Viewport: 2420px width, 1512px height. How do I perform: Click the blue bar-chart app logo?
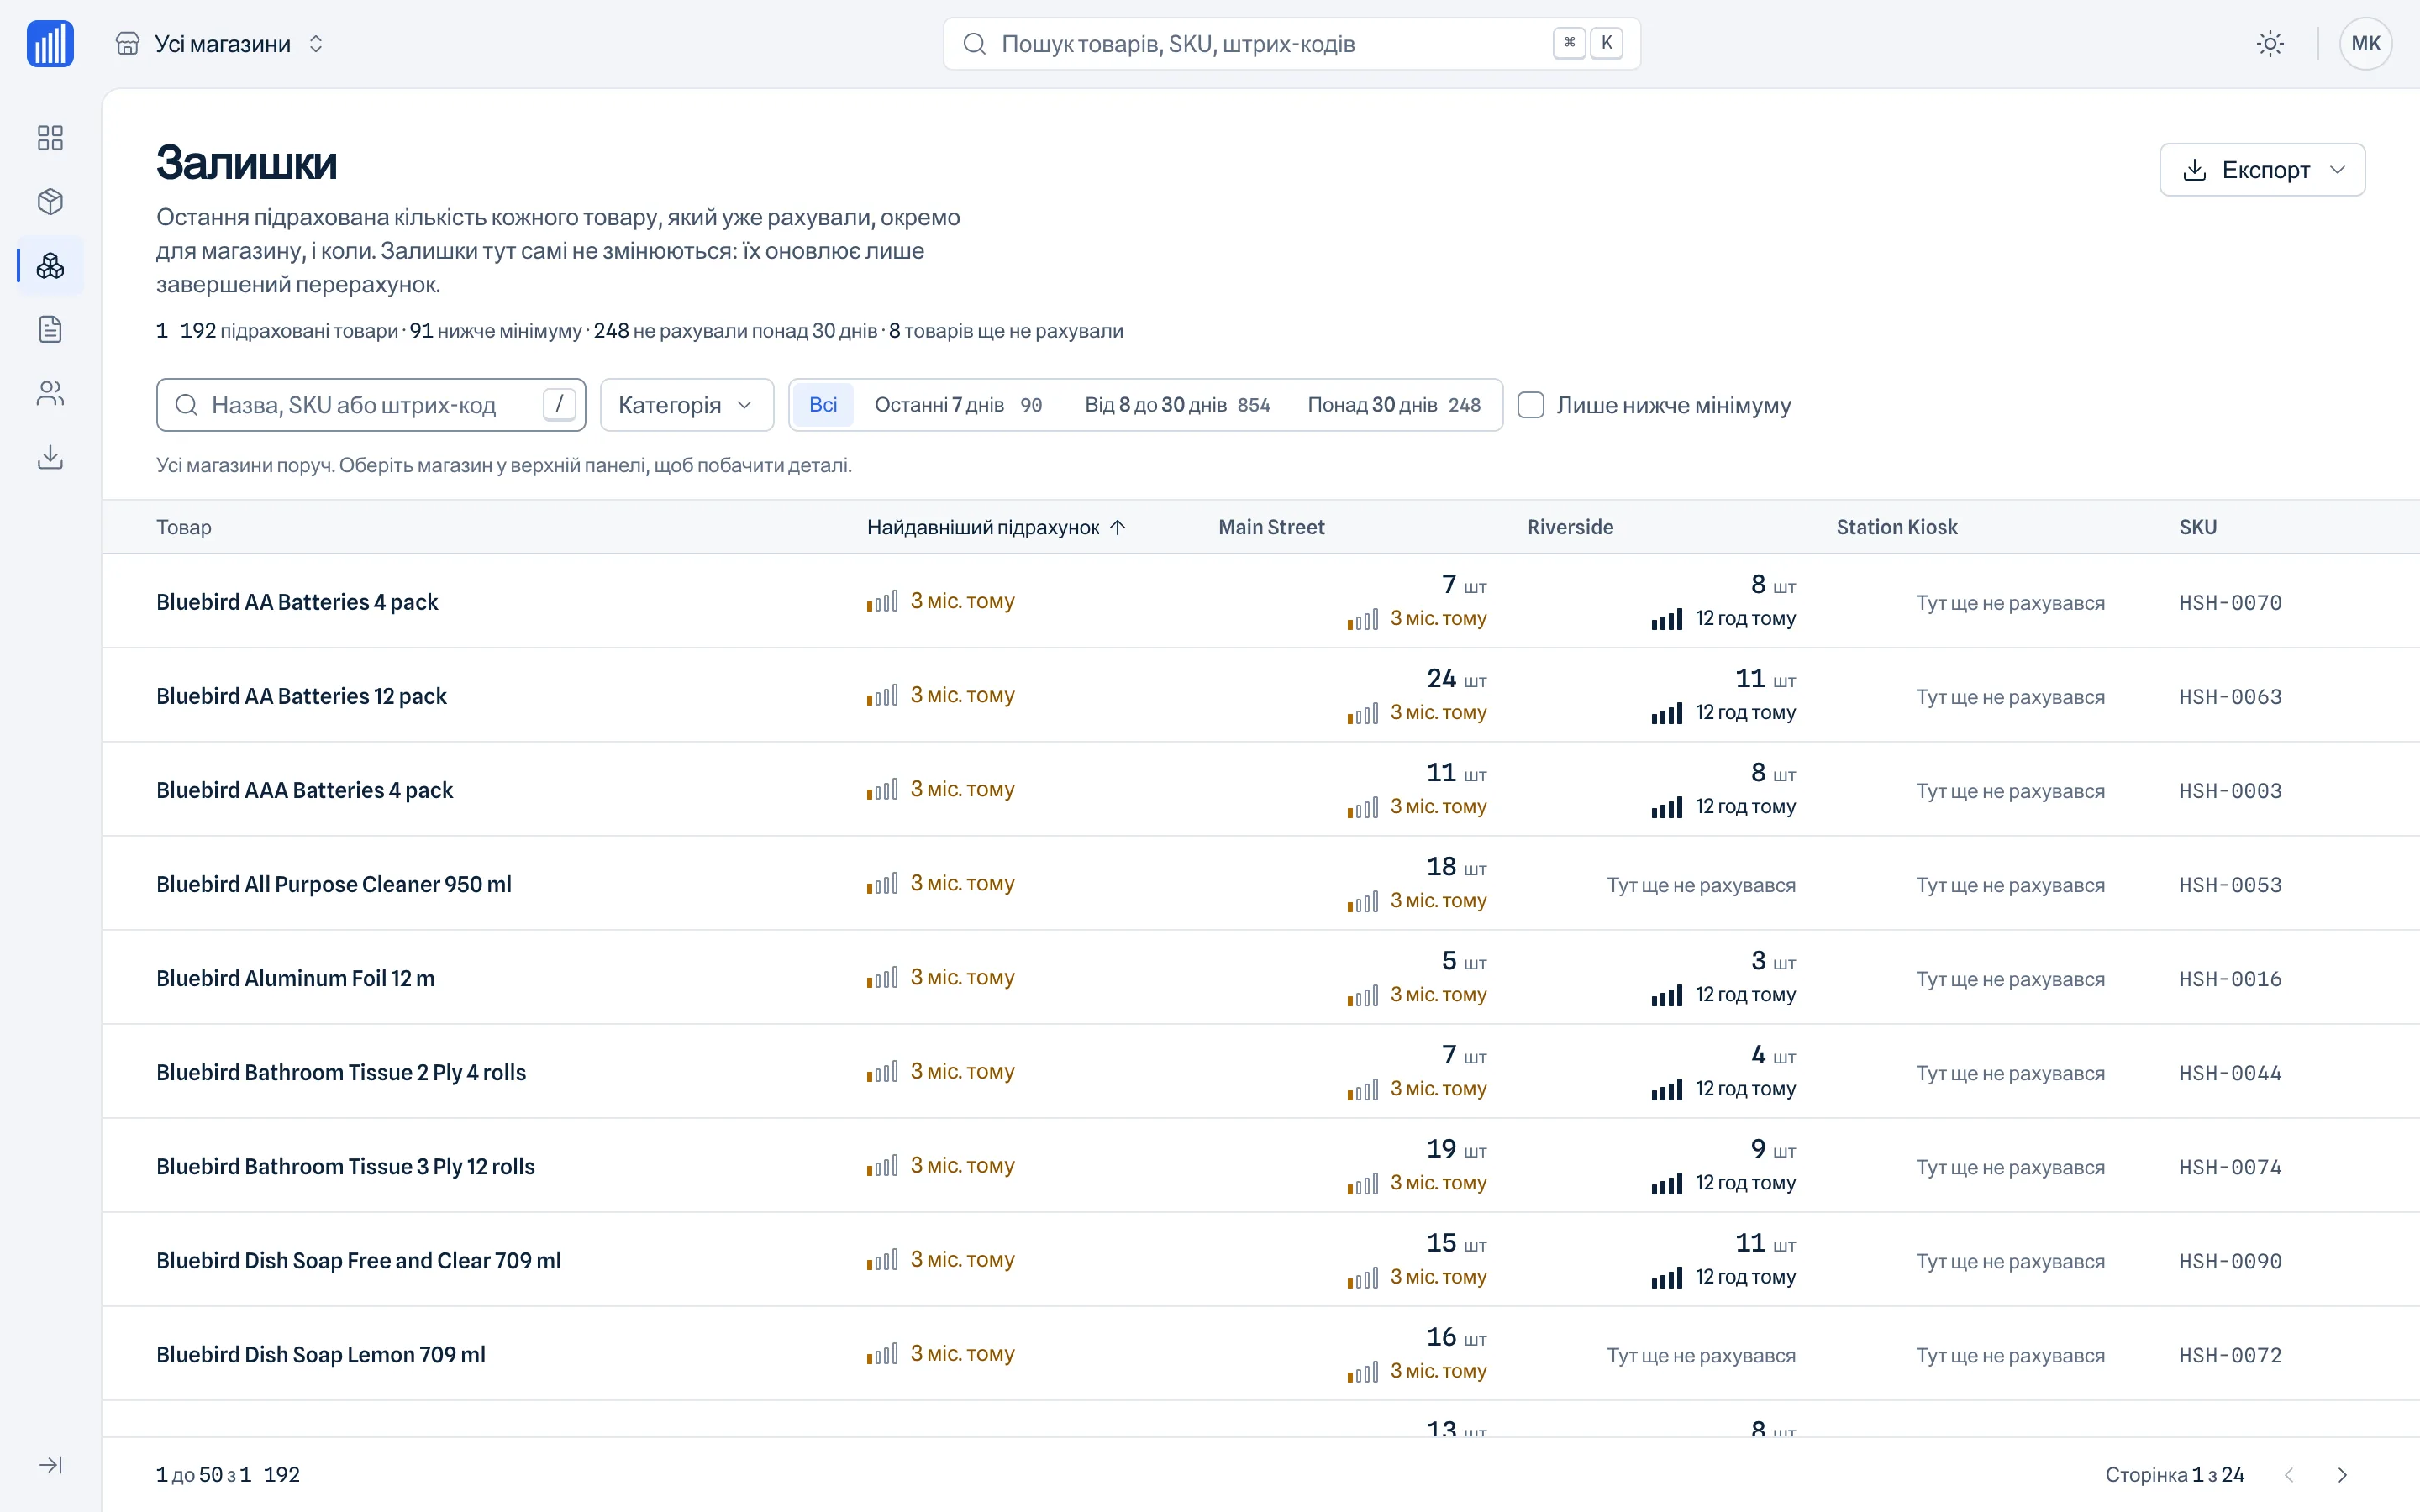50,44
